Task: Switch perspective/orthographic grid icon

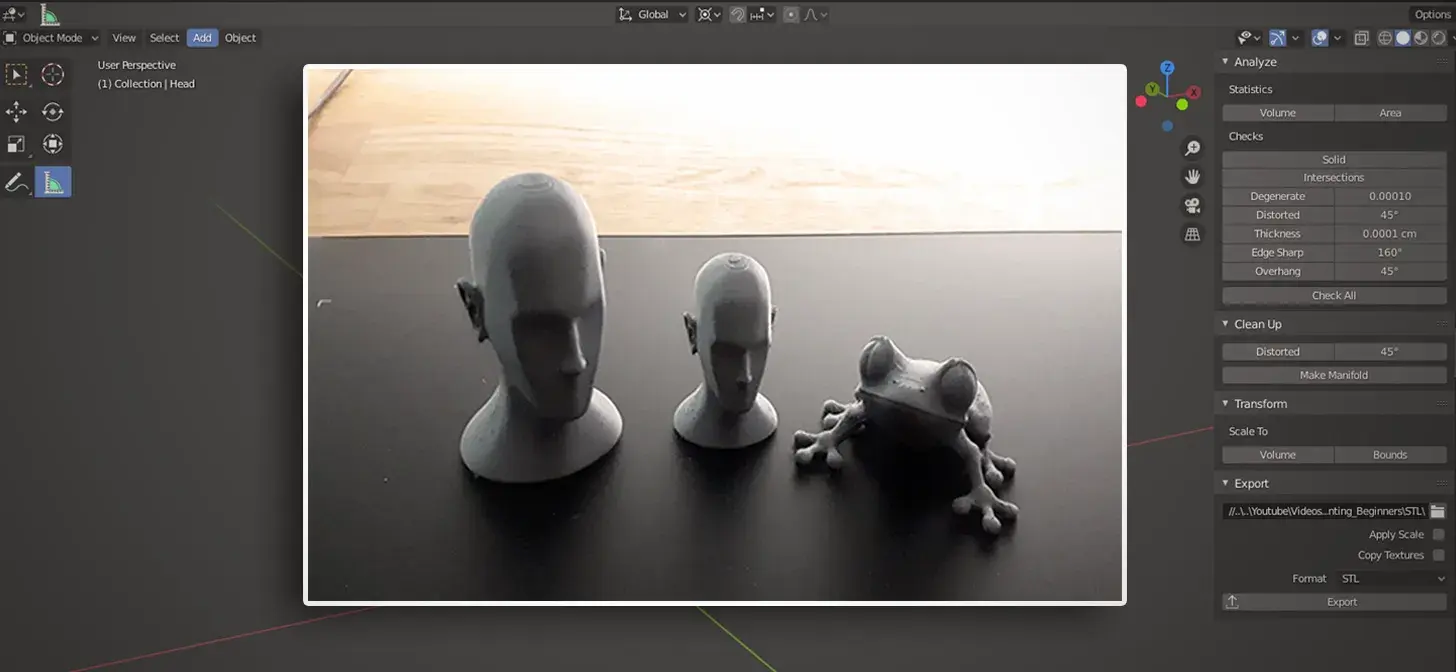Action: (x=1192, y=234)
